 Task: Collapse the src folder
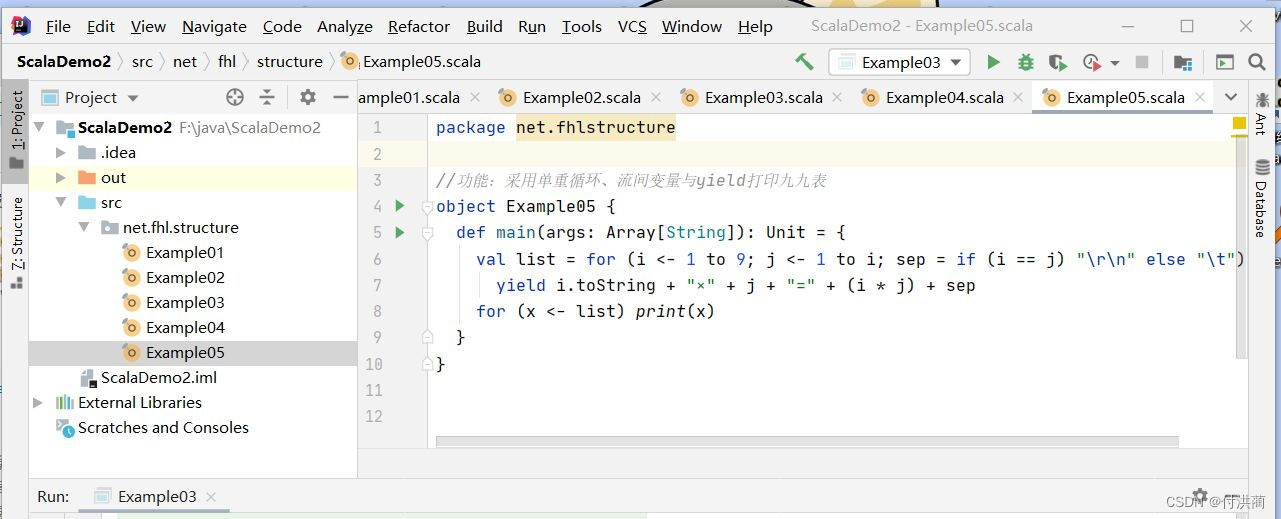click(x=61, y=202)
